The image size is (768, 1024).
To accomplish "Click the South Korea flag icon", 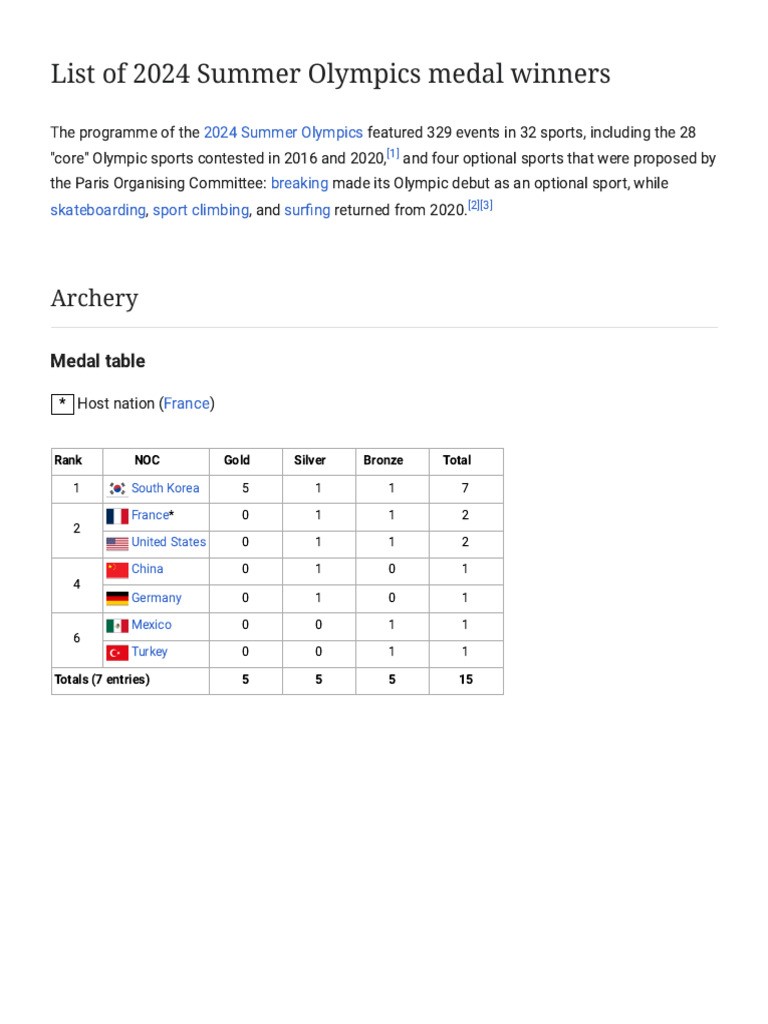I will [x=117, y=489].
